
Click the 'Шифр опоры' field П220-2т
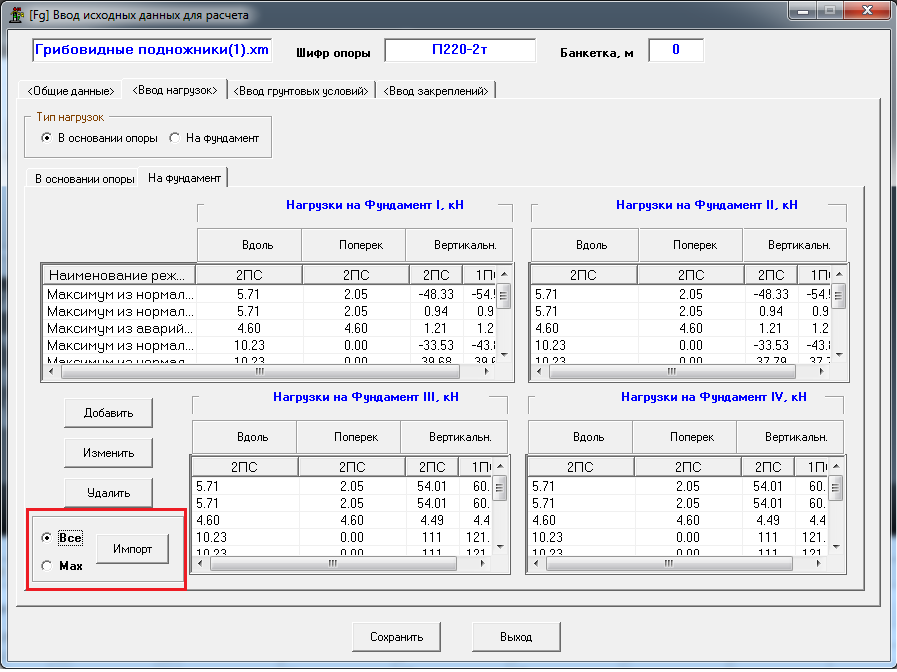click(460, 50)
